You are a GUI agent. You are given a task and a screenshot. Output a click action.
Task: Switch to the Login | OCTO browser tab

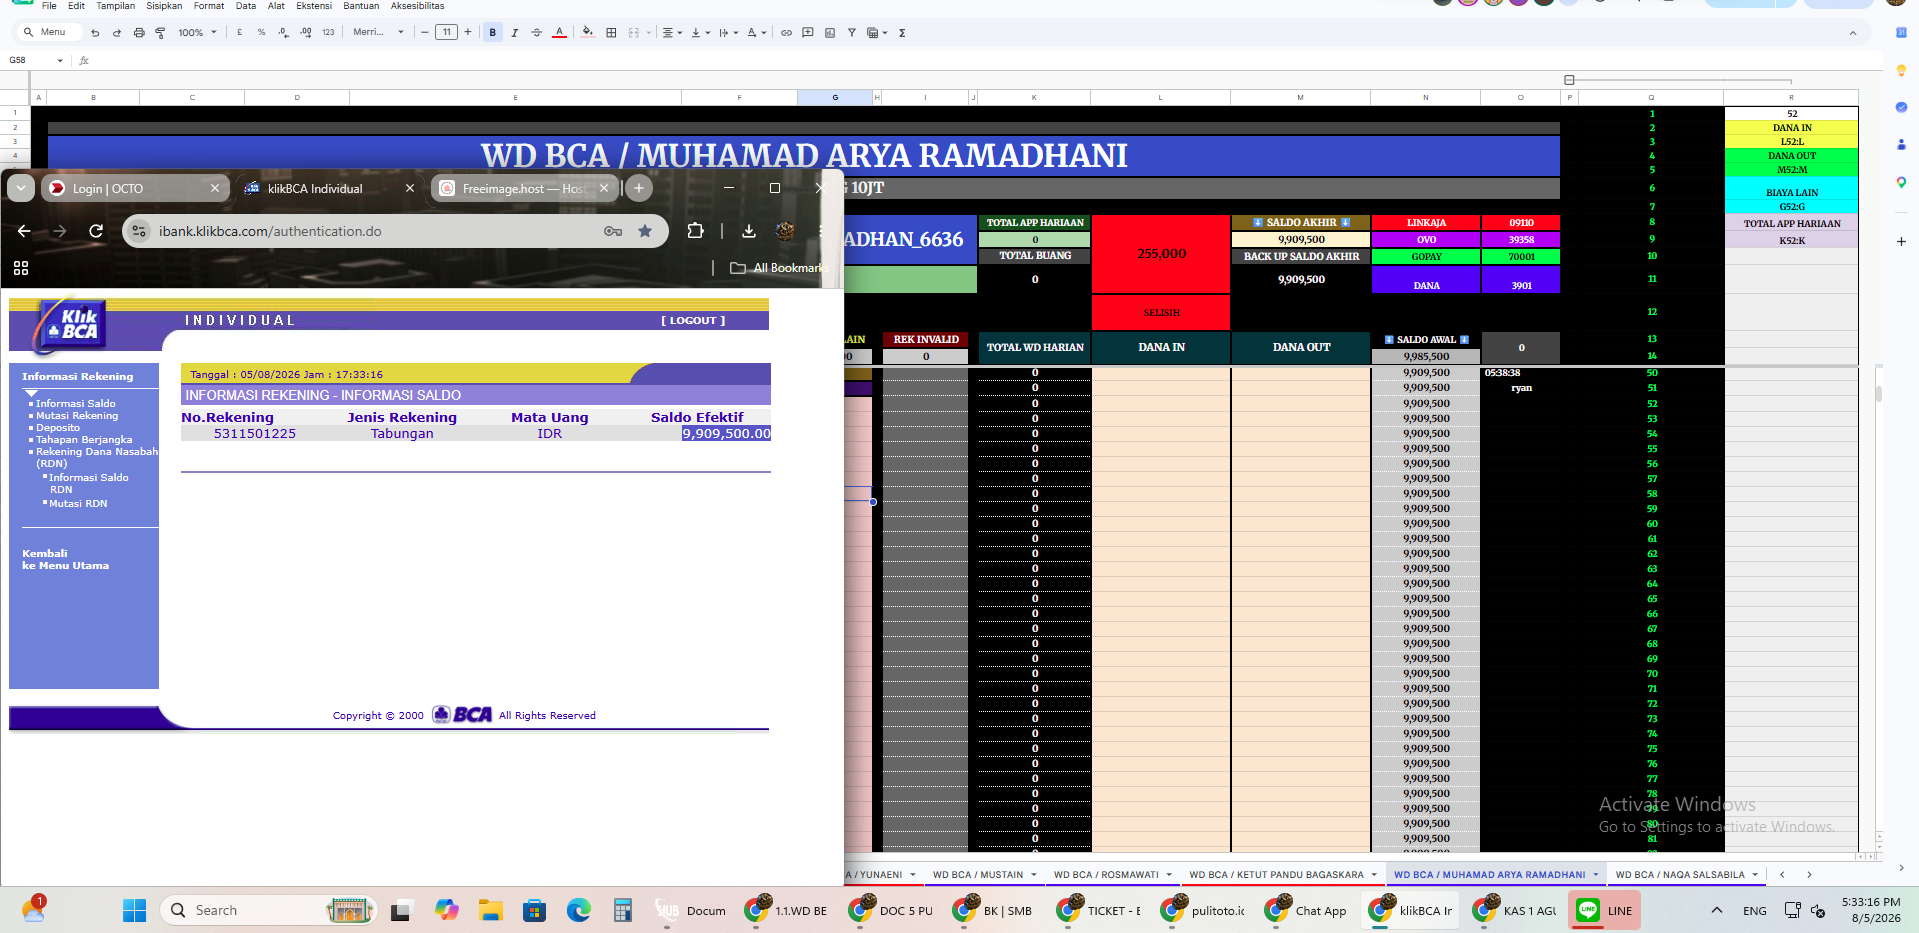(x=133, y=188)
